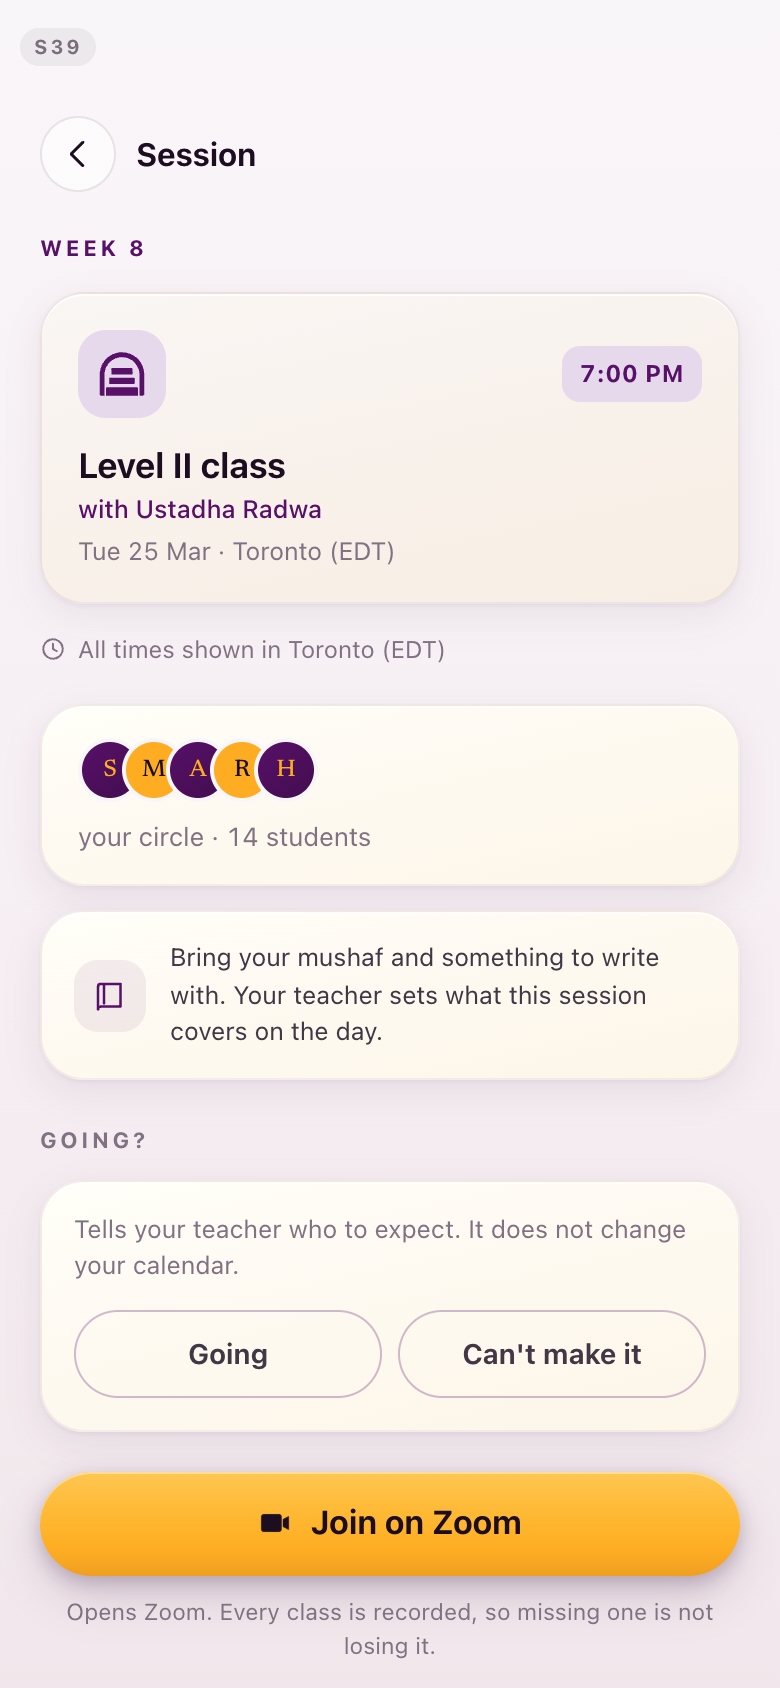Join the class on Zoom
The image size is (780, 1688).
tap(390, 1524)
